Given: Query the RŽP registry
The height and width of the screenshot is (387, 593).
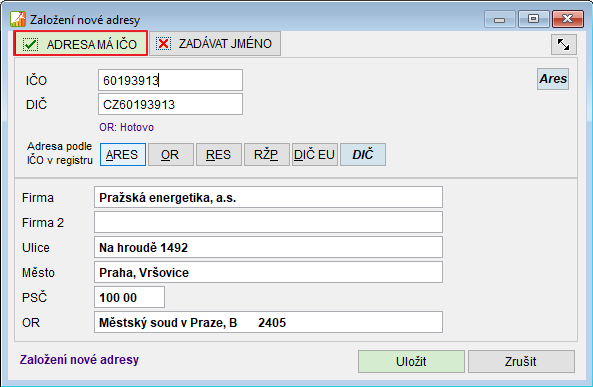Looking at the screenshot, I should point(267,155).
